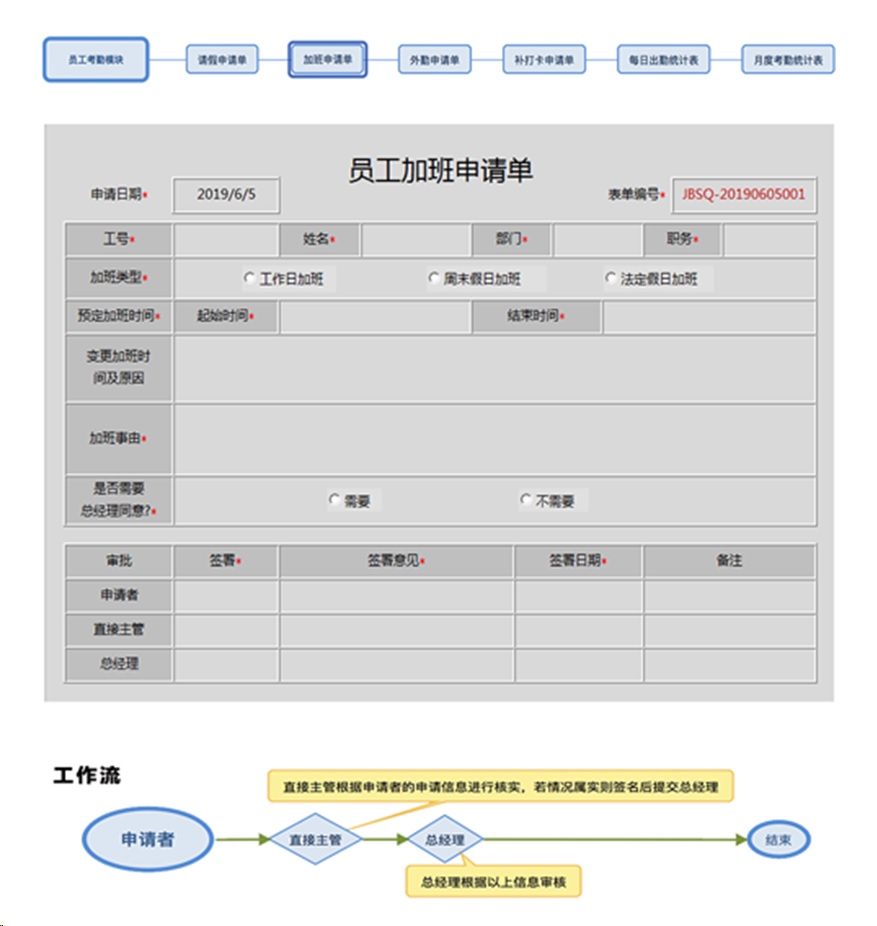The height and width of the screenshot is (926, 877).
Task: Click the 变更加班时间及原因 text area
Action: (x=494, y=369)
